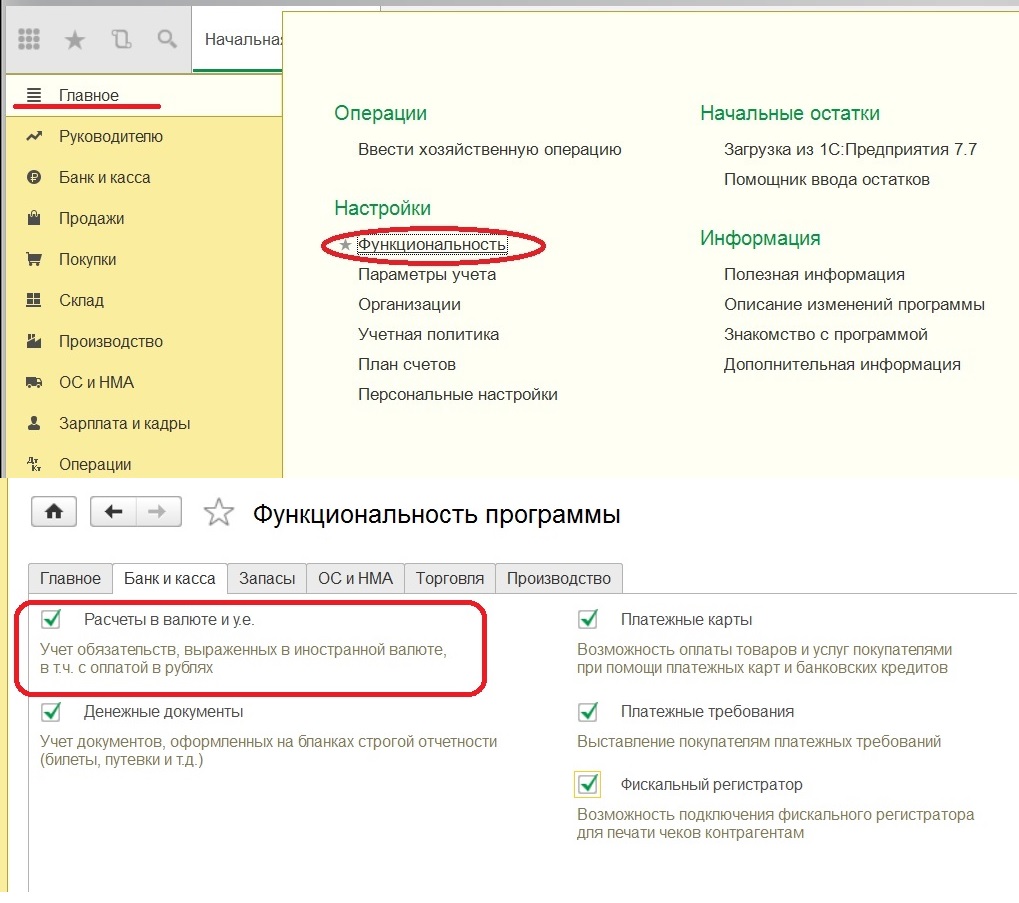Click the Банк и касса ruble icon
The height and width of the screenshot is (903, 1019).
34,177
